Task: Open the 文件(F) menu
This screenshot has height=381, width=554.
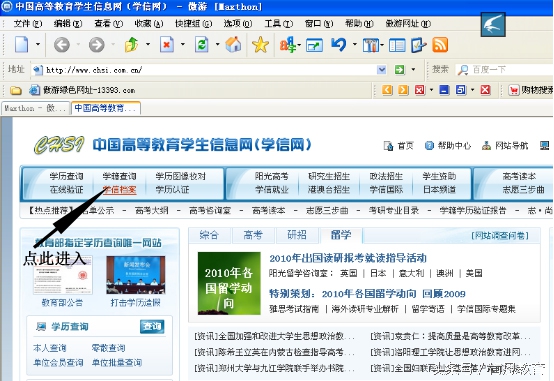Action: click(x=28, y=24)
